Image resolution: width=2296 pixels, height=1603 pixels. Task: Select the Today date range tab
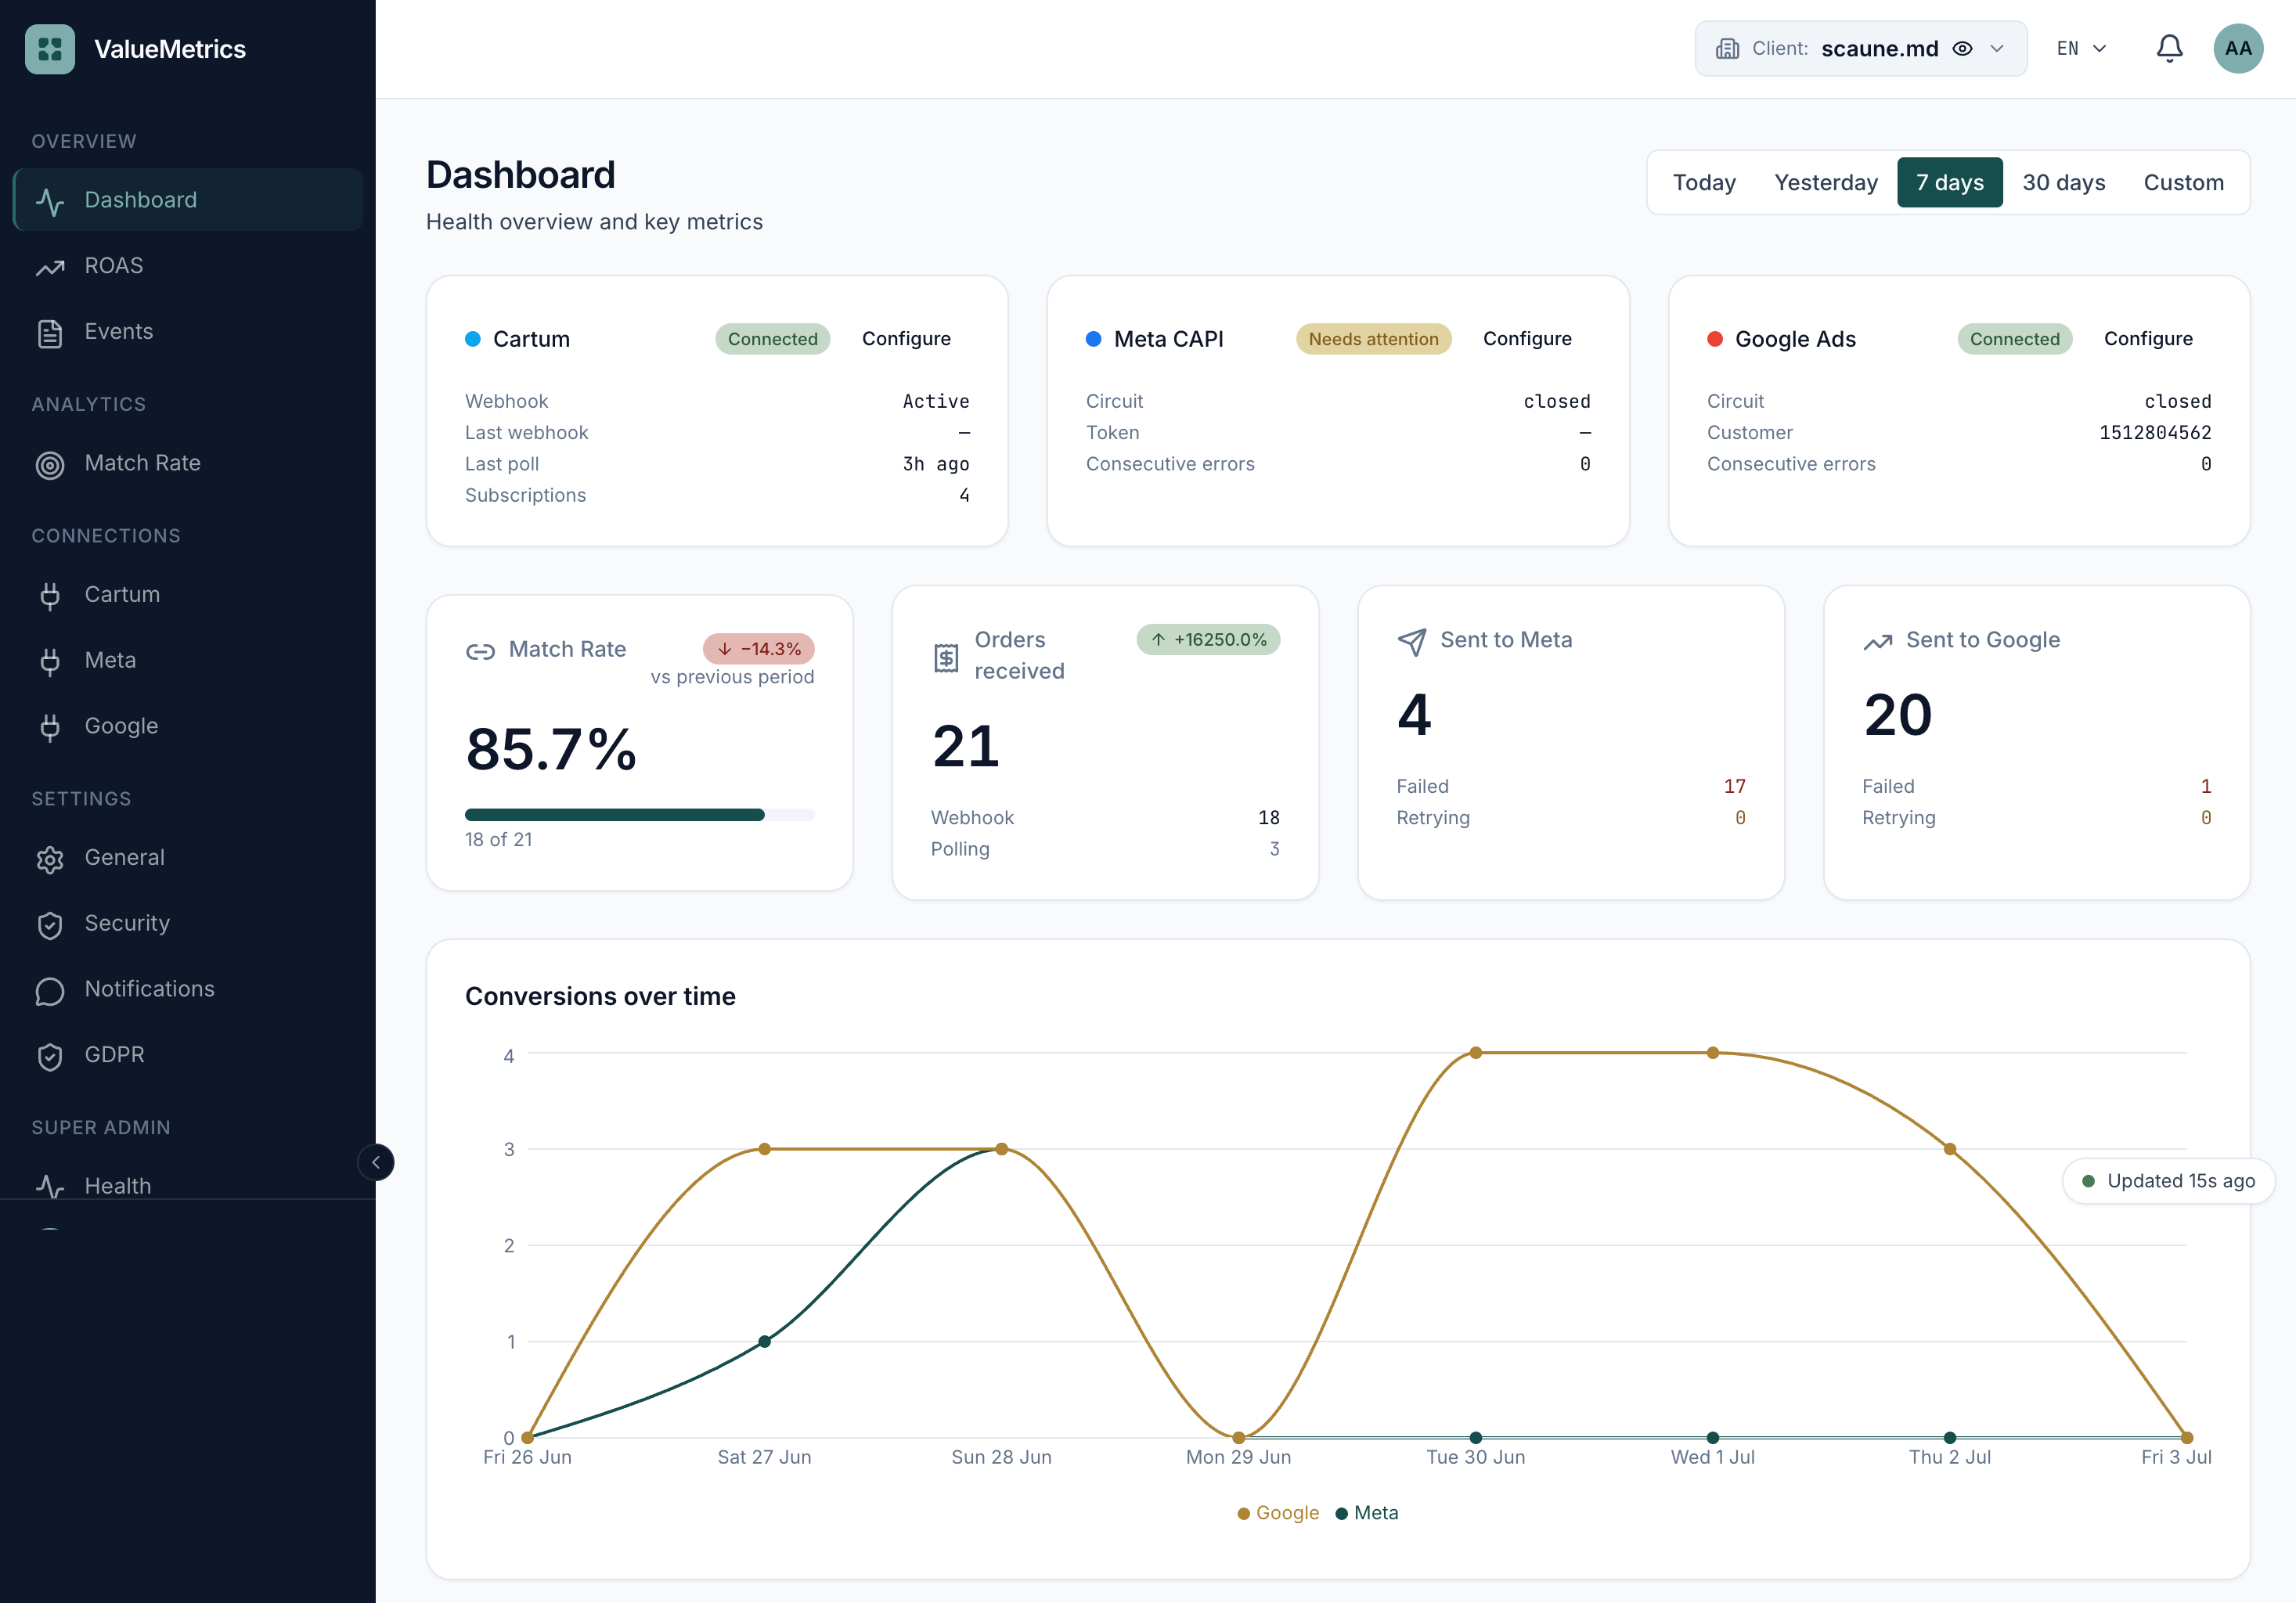tap(1704, 182)
